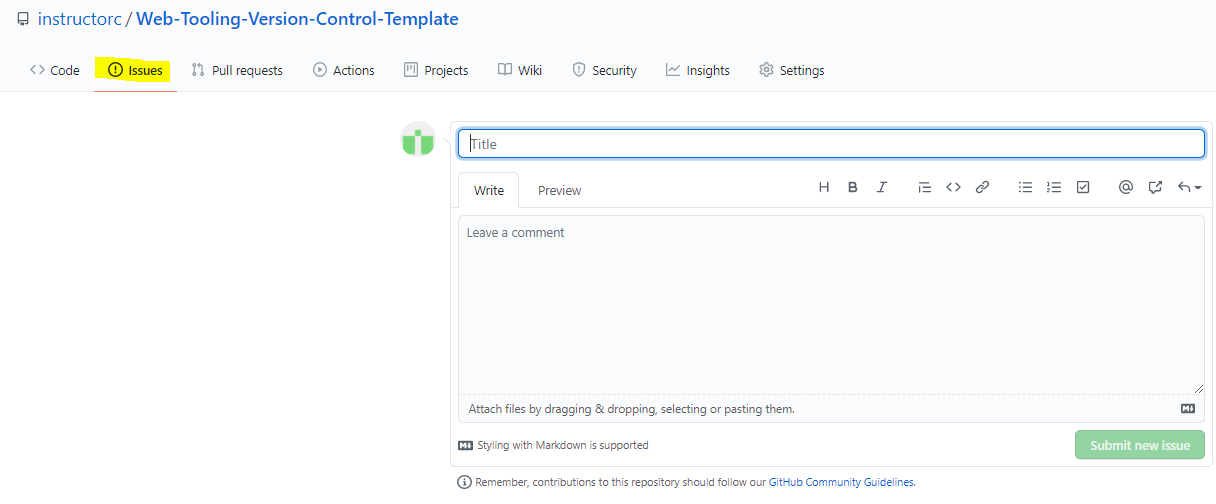Go to Pull requests tab
Screen dimensions: 1216x504
[237, 70]
